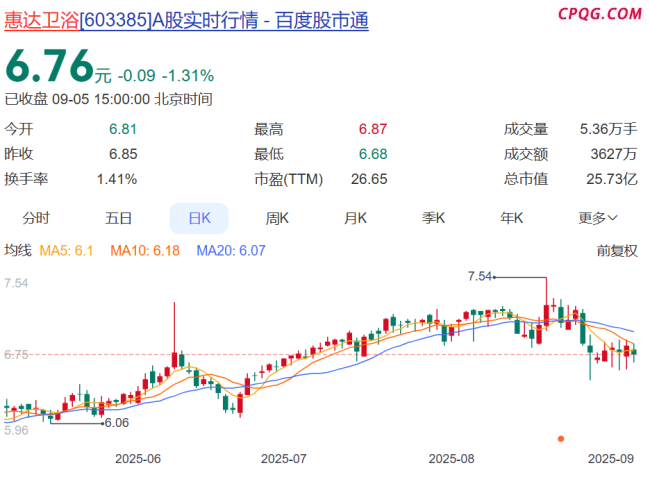Click the 7.54 high price marker
The image size is (650, 477).
pos(480,276)
